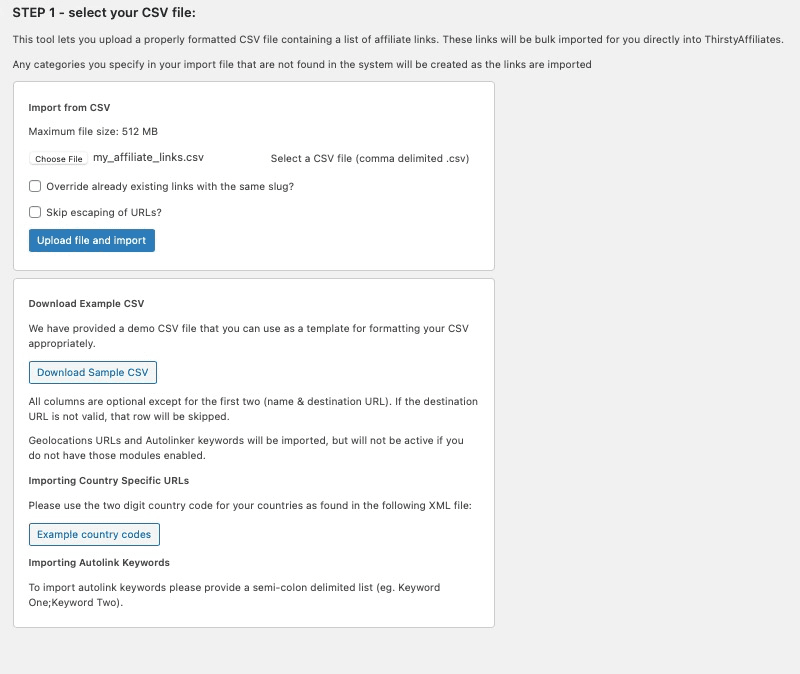The image size is (800, 674).
Task: Click the paragraph about semi-colon delimited keywords
Action: coord(234,595)
